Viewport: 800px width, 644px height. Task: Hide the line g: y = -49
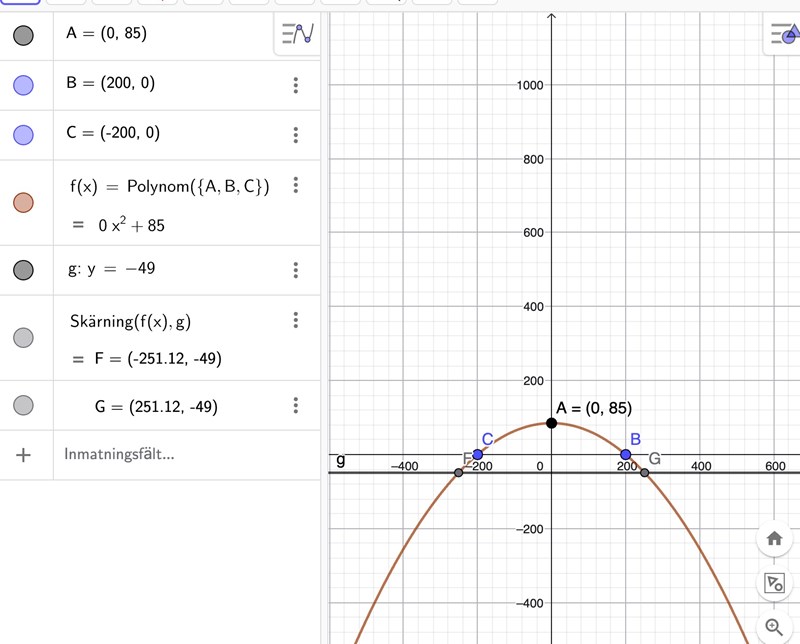coord(24,270)
